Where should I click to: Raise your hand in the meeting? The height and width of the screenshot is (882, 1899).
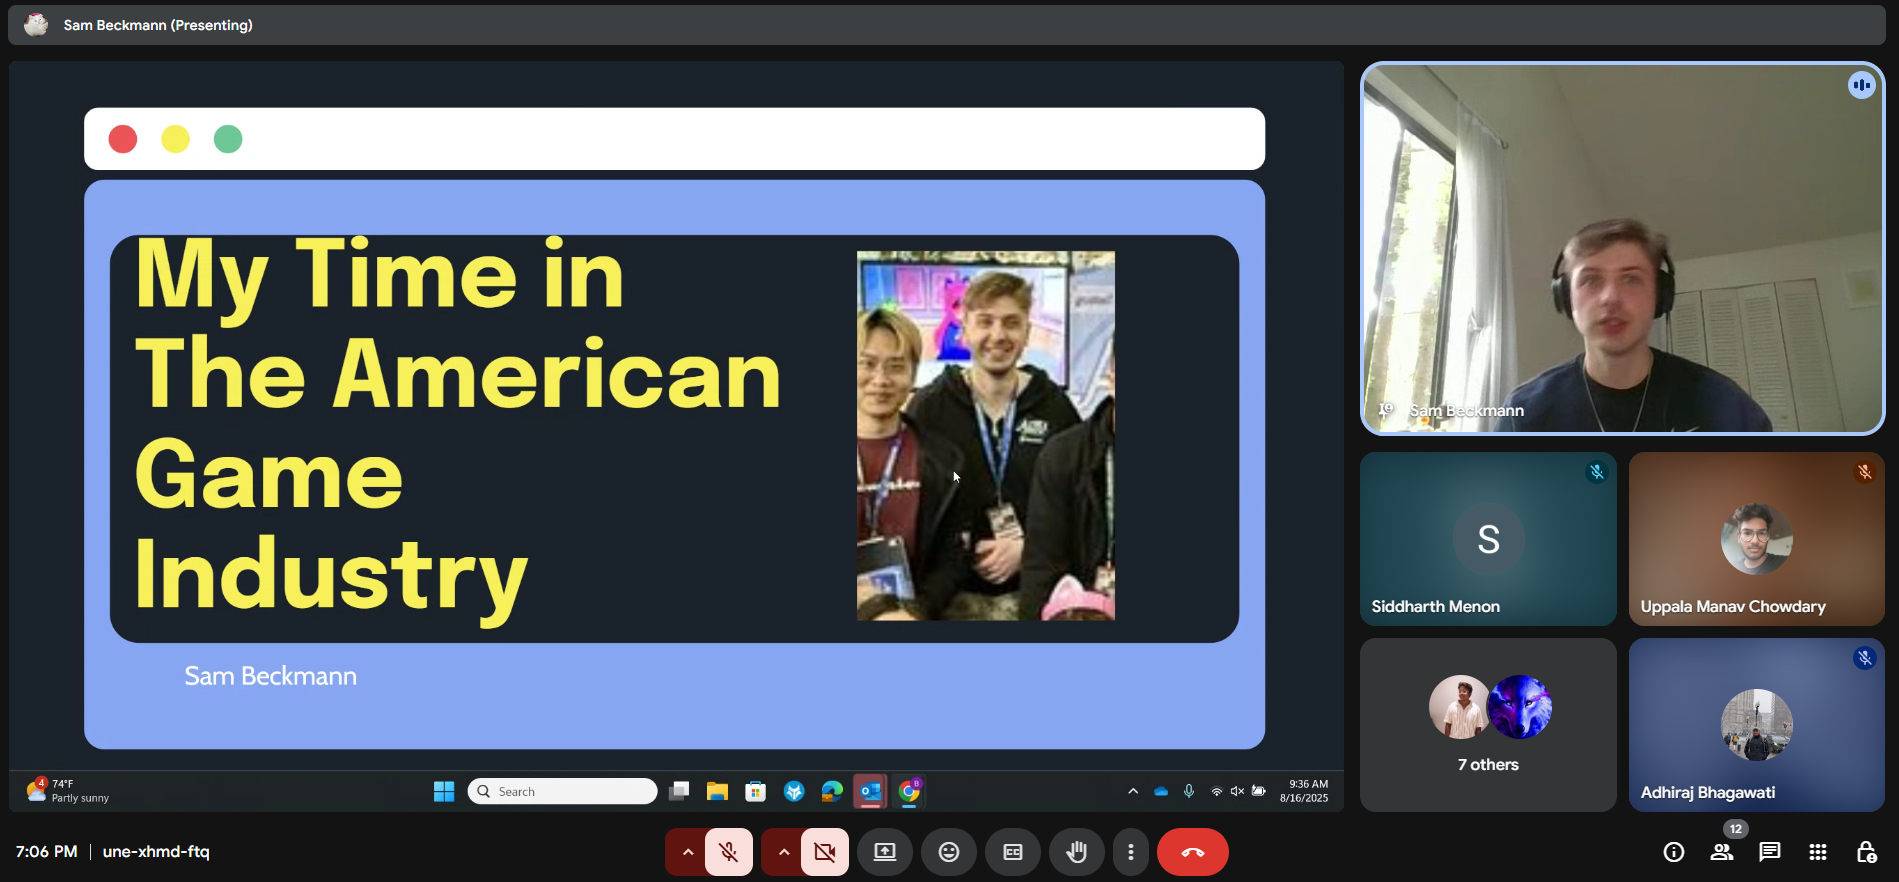click(x=1077, y=852)
